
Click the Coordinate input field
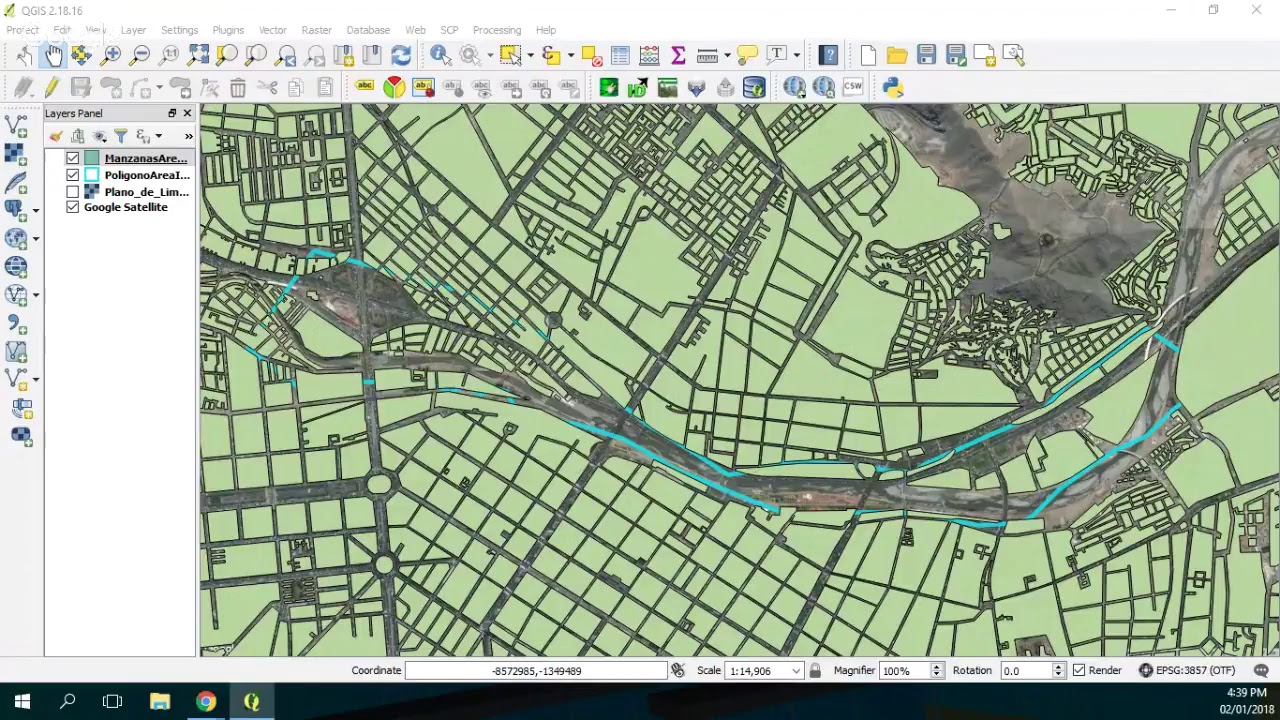point(536,671)
